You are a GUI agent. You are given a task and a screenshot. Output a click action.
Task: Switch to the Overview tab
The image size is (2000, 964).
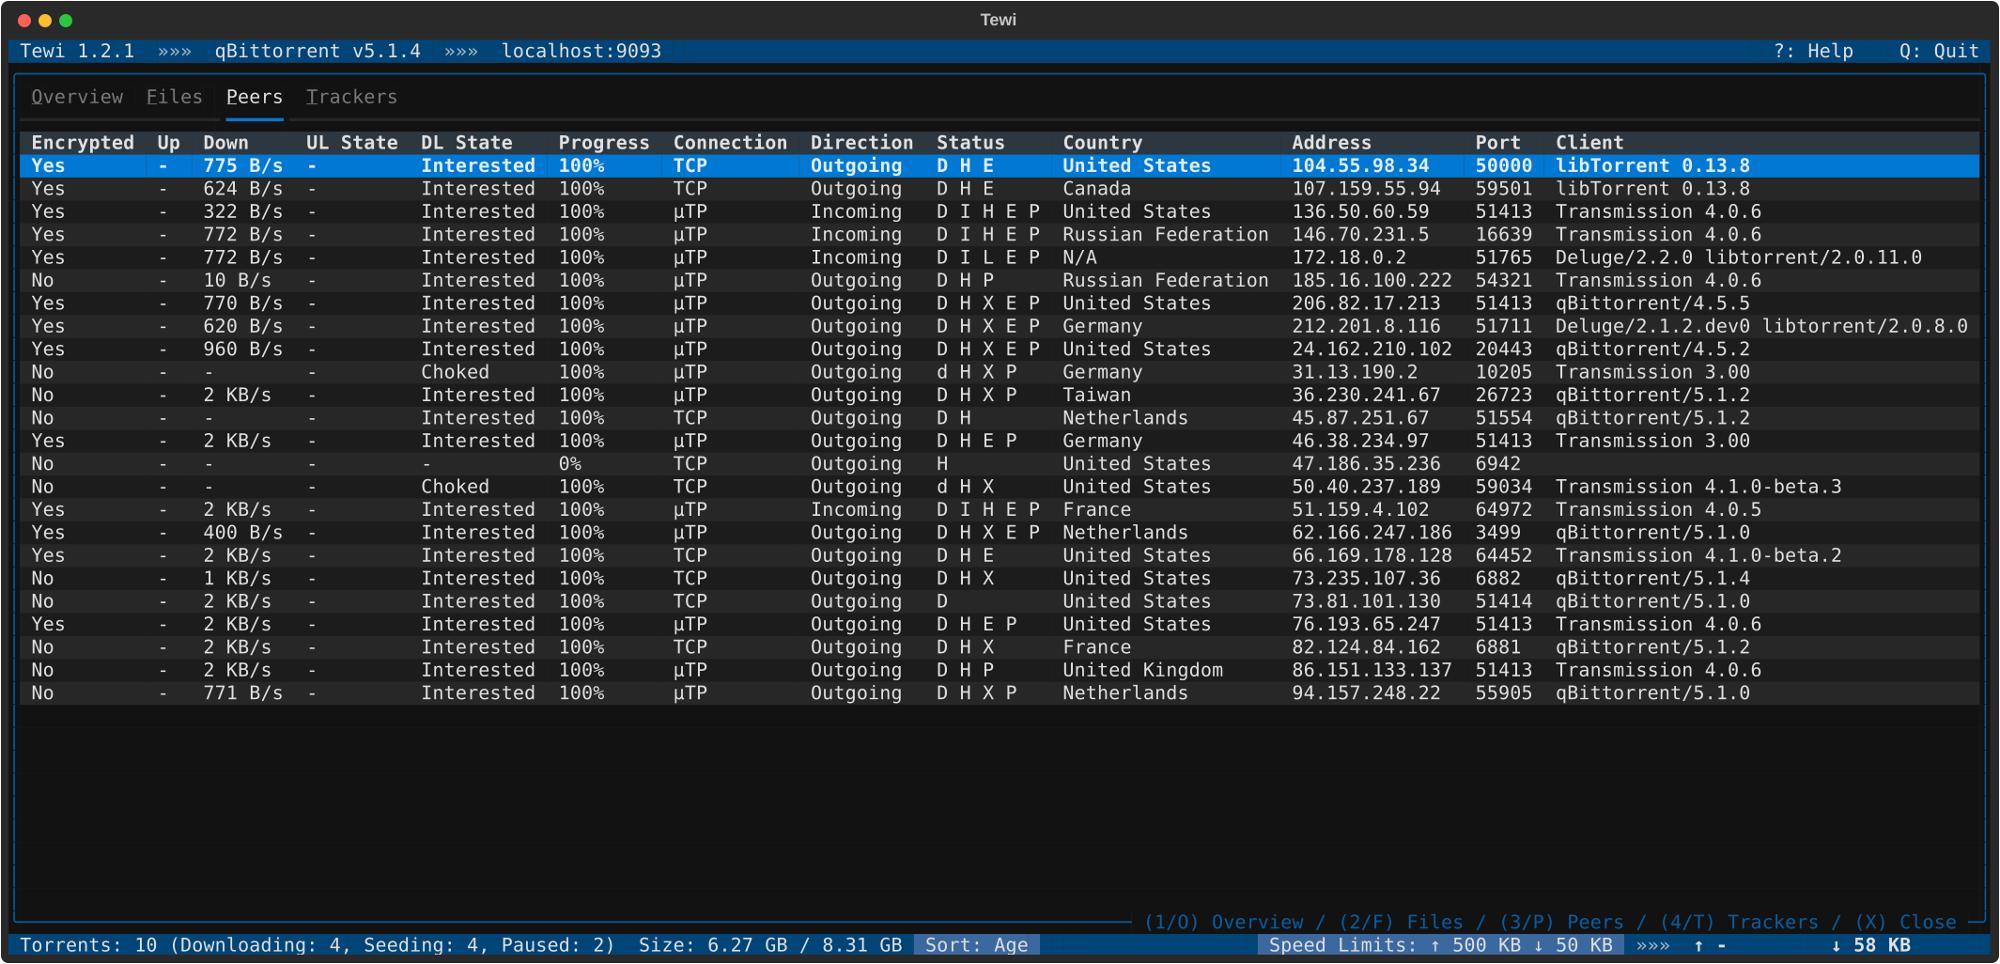77,97
